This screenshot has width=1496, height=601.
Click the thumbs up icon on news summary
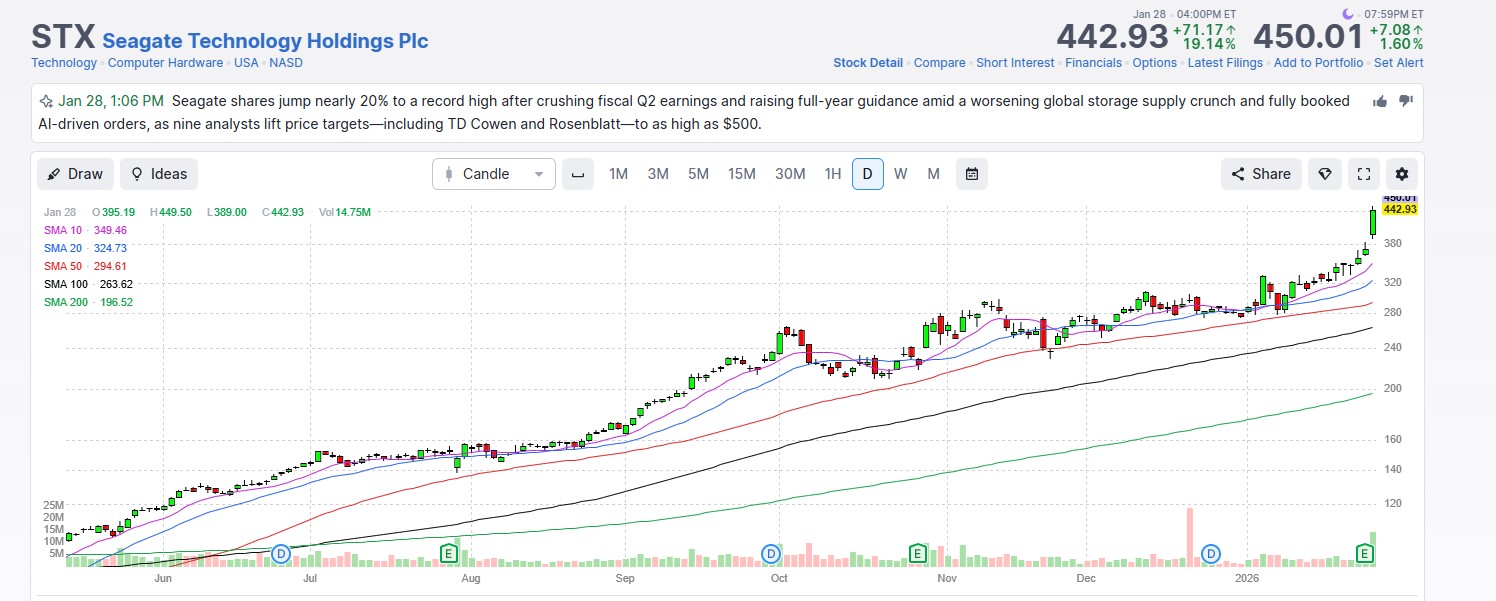[x=1380, y=101]
